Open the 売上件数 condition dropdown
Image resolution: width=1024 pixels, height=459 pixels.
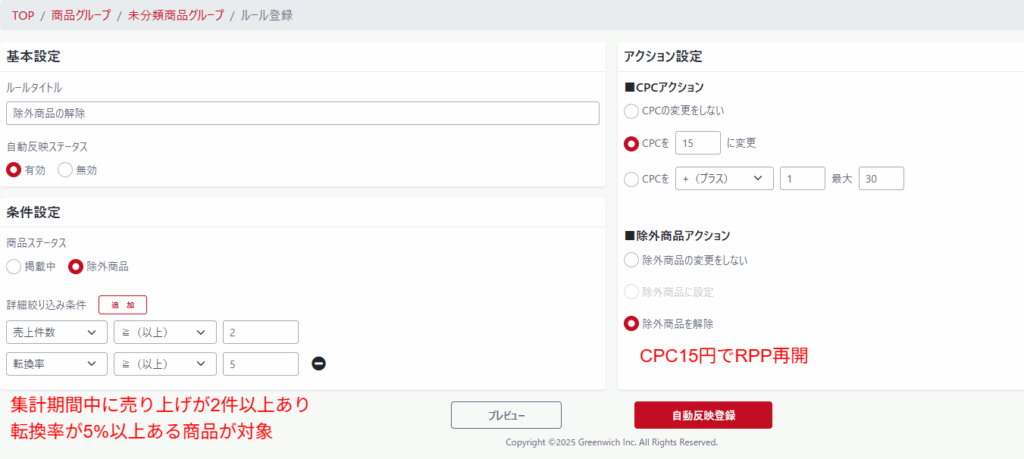(56, 332)
